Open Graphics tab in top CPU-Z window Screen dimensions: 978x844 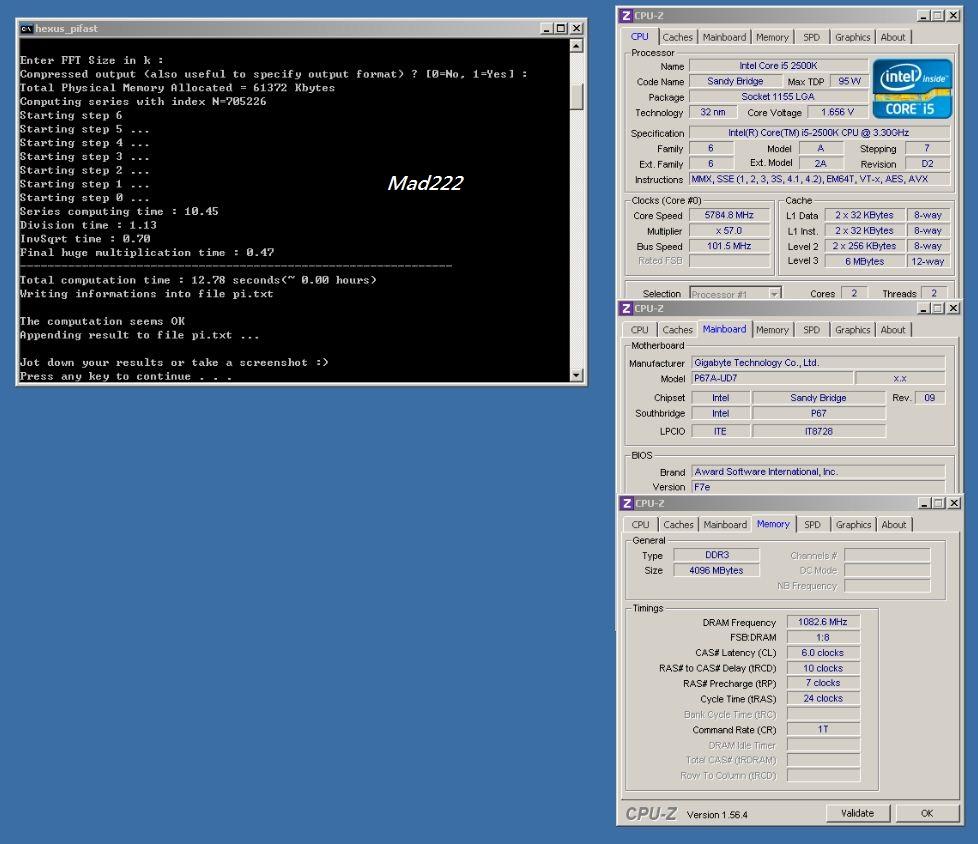[853, 37]
